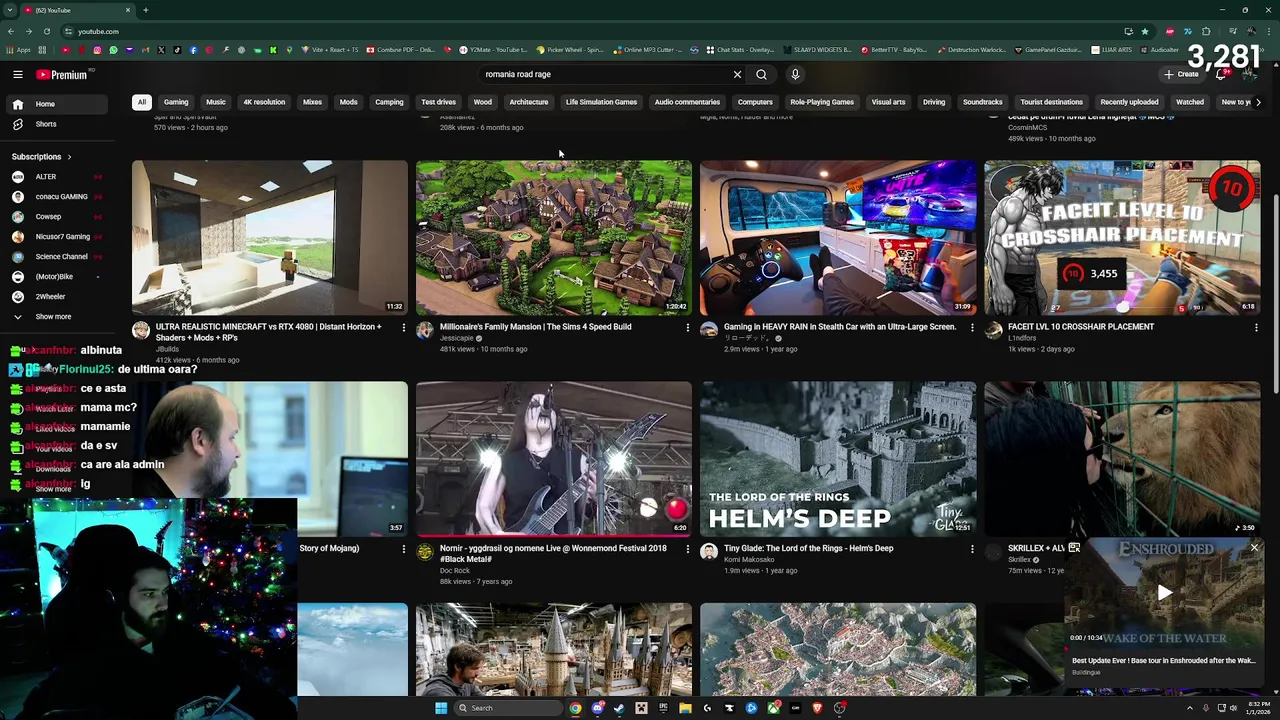Screen dimensions: 1280x720
Task: Play the Enshrouded miniplayer video
Action: [1165, 593]
